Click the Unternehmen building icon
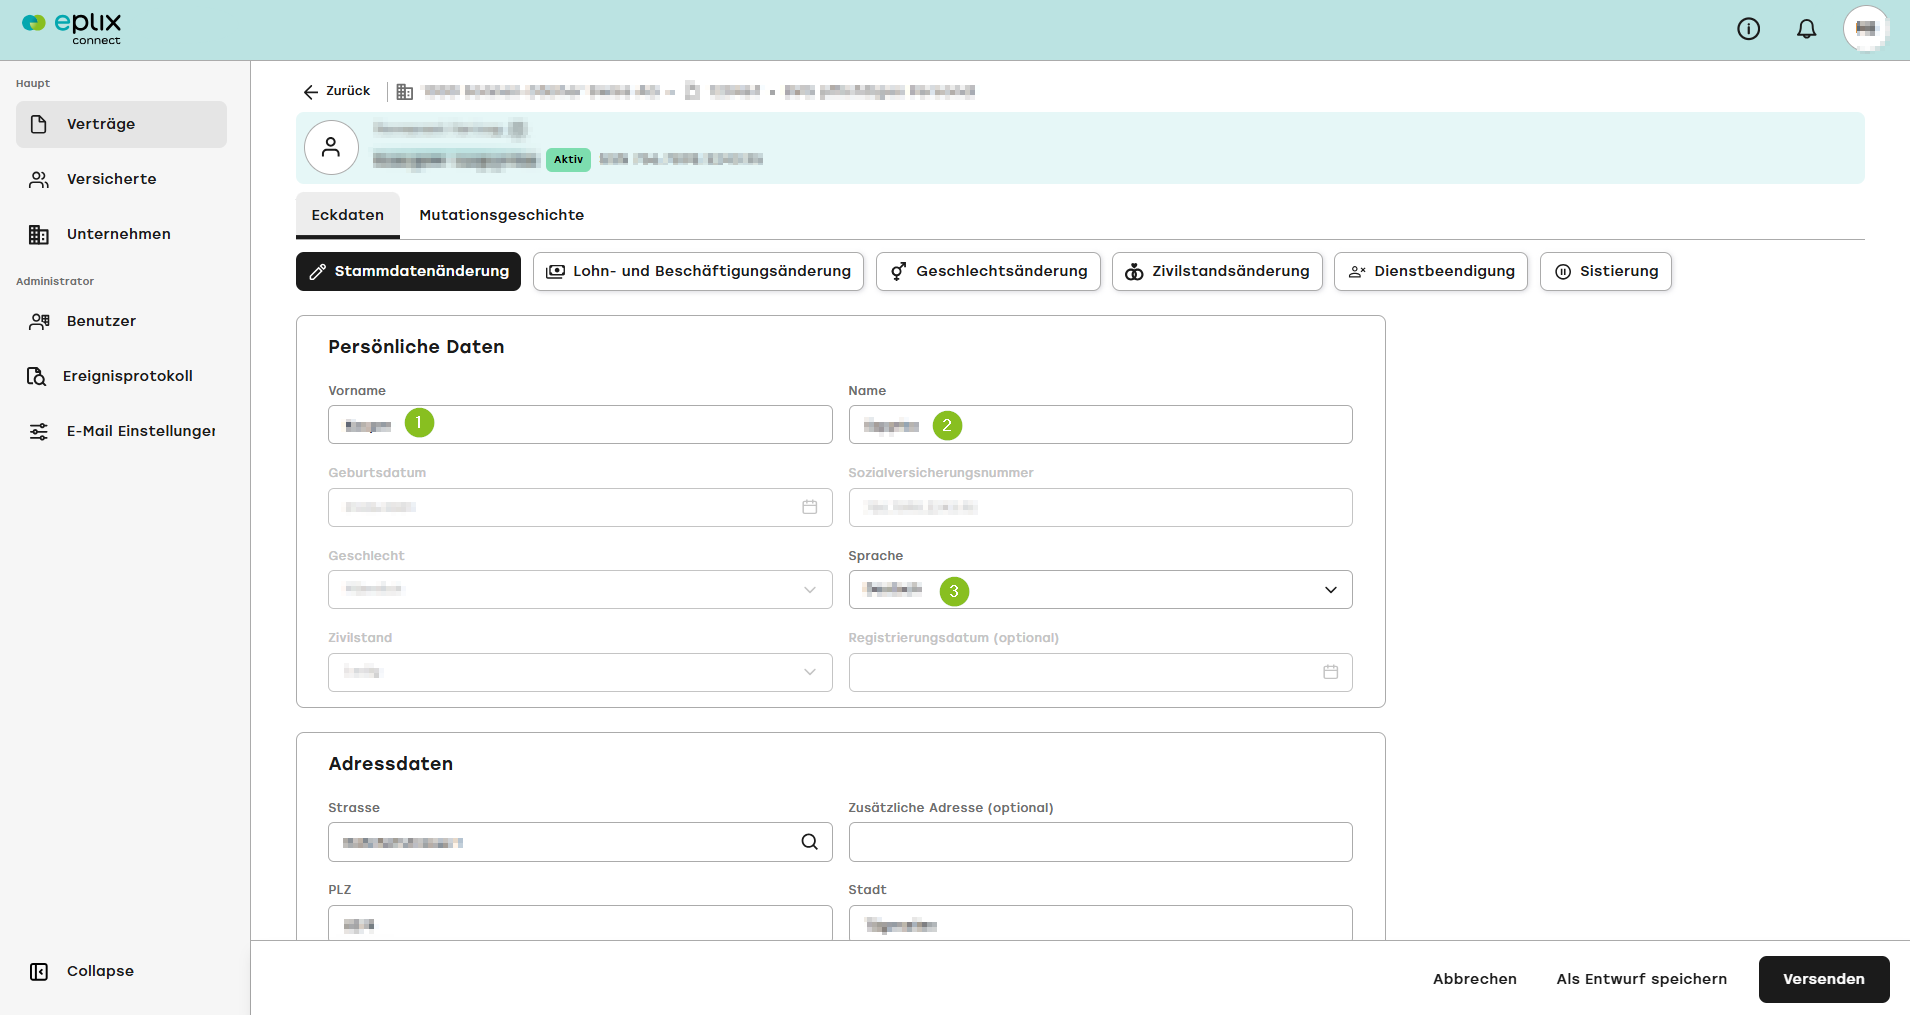The width and height of the screenshot is (1910, 1015). point(39,234)
